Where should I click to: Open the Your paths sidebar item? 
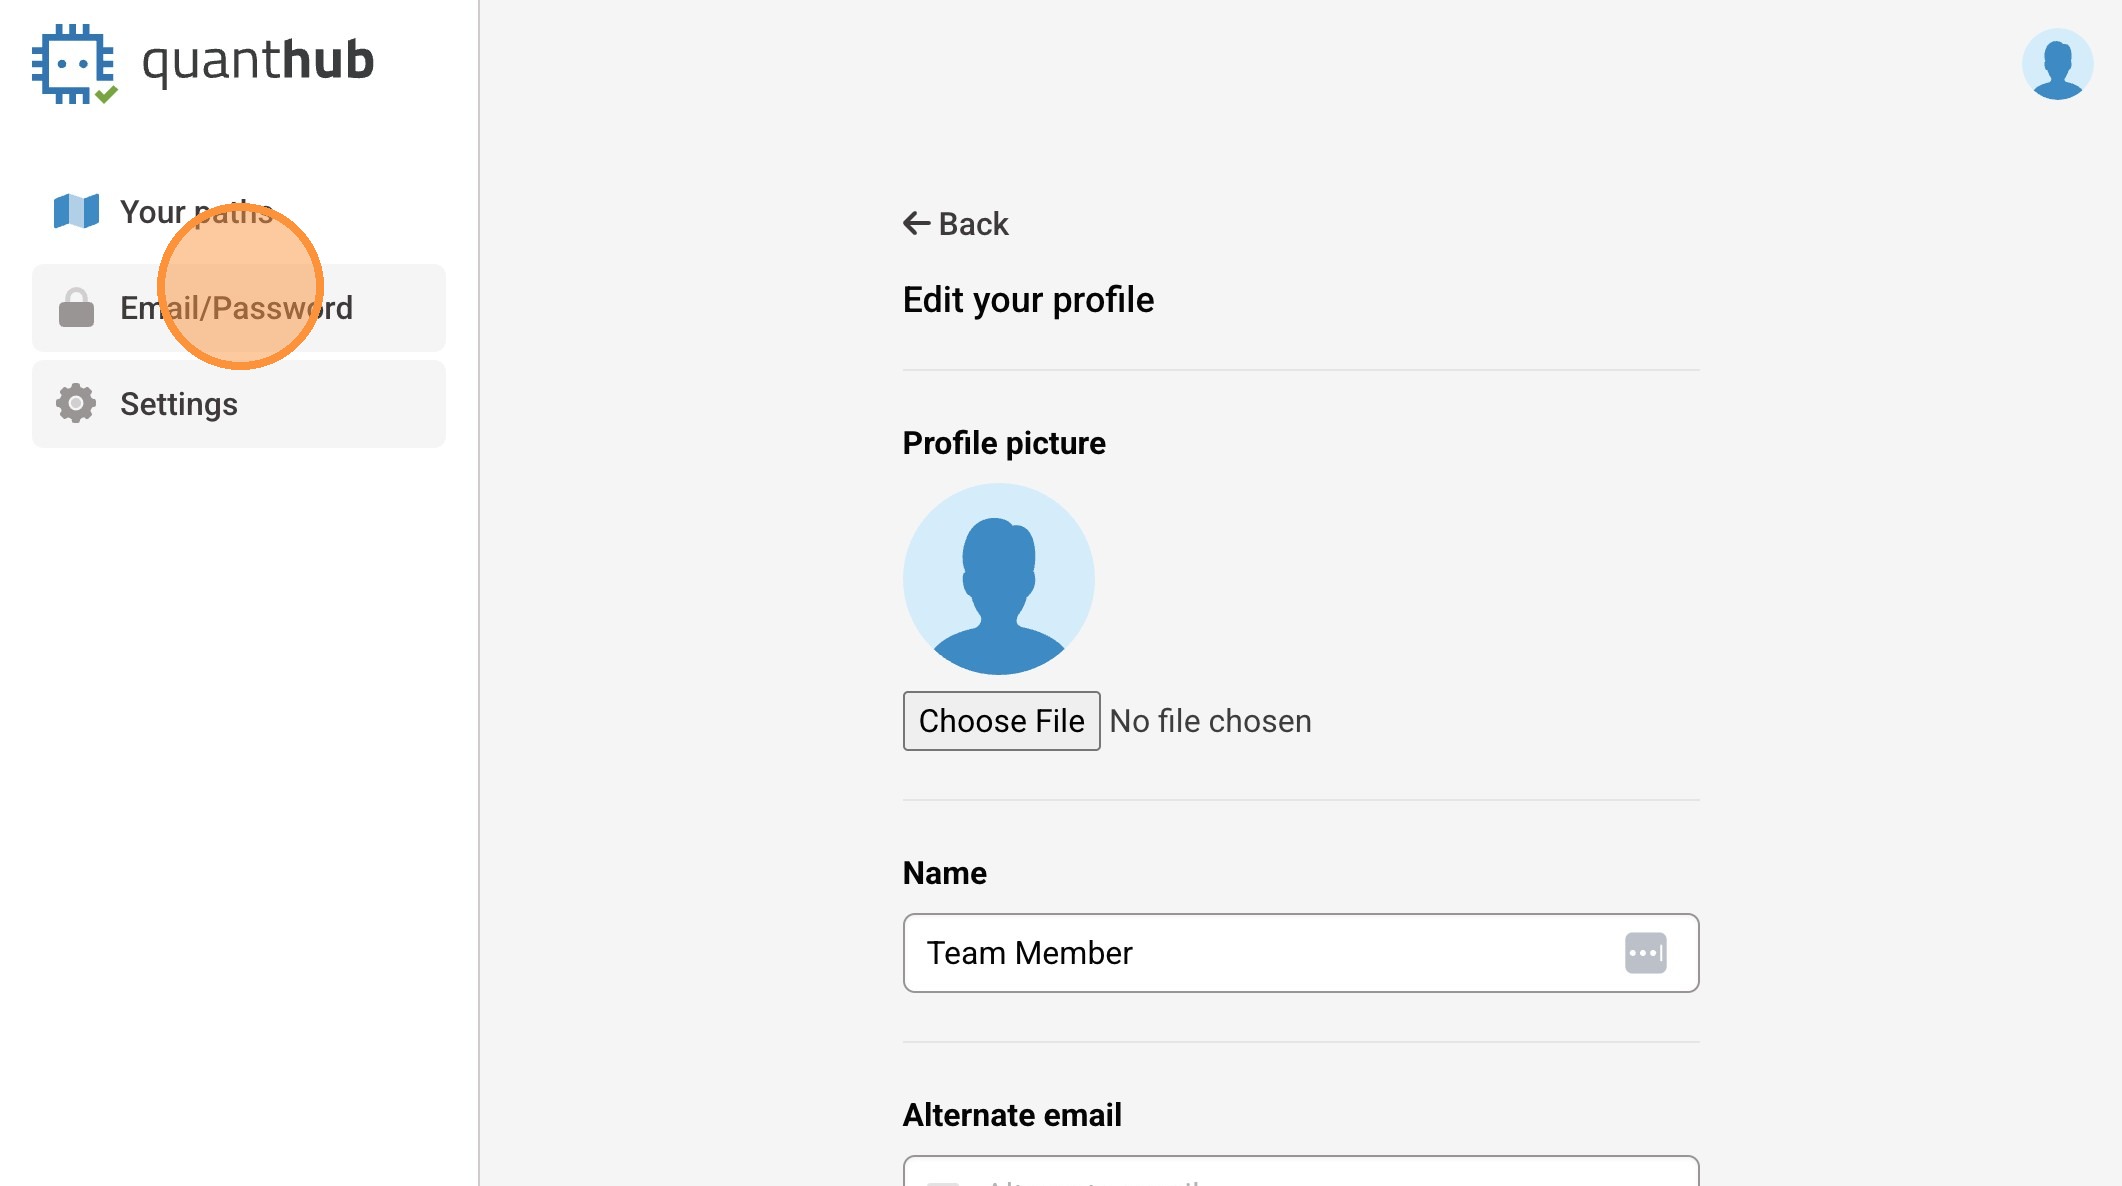(196, 212)
